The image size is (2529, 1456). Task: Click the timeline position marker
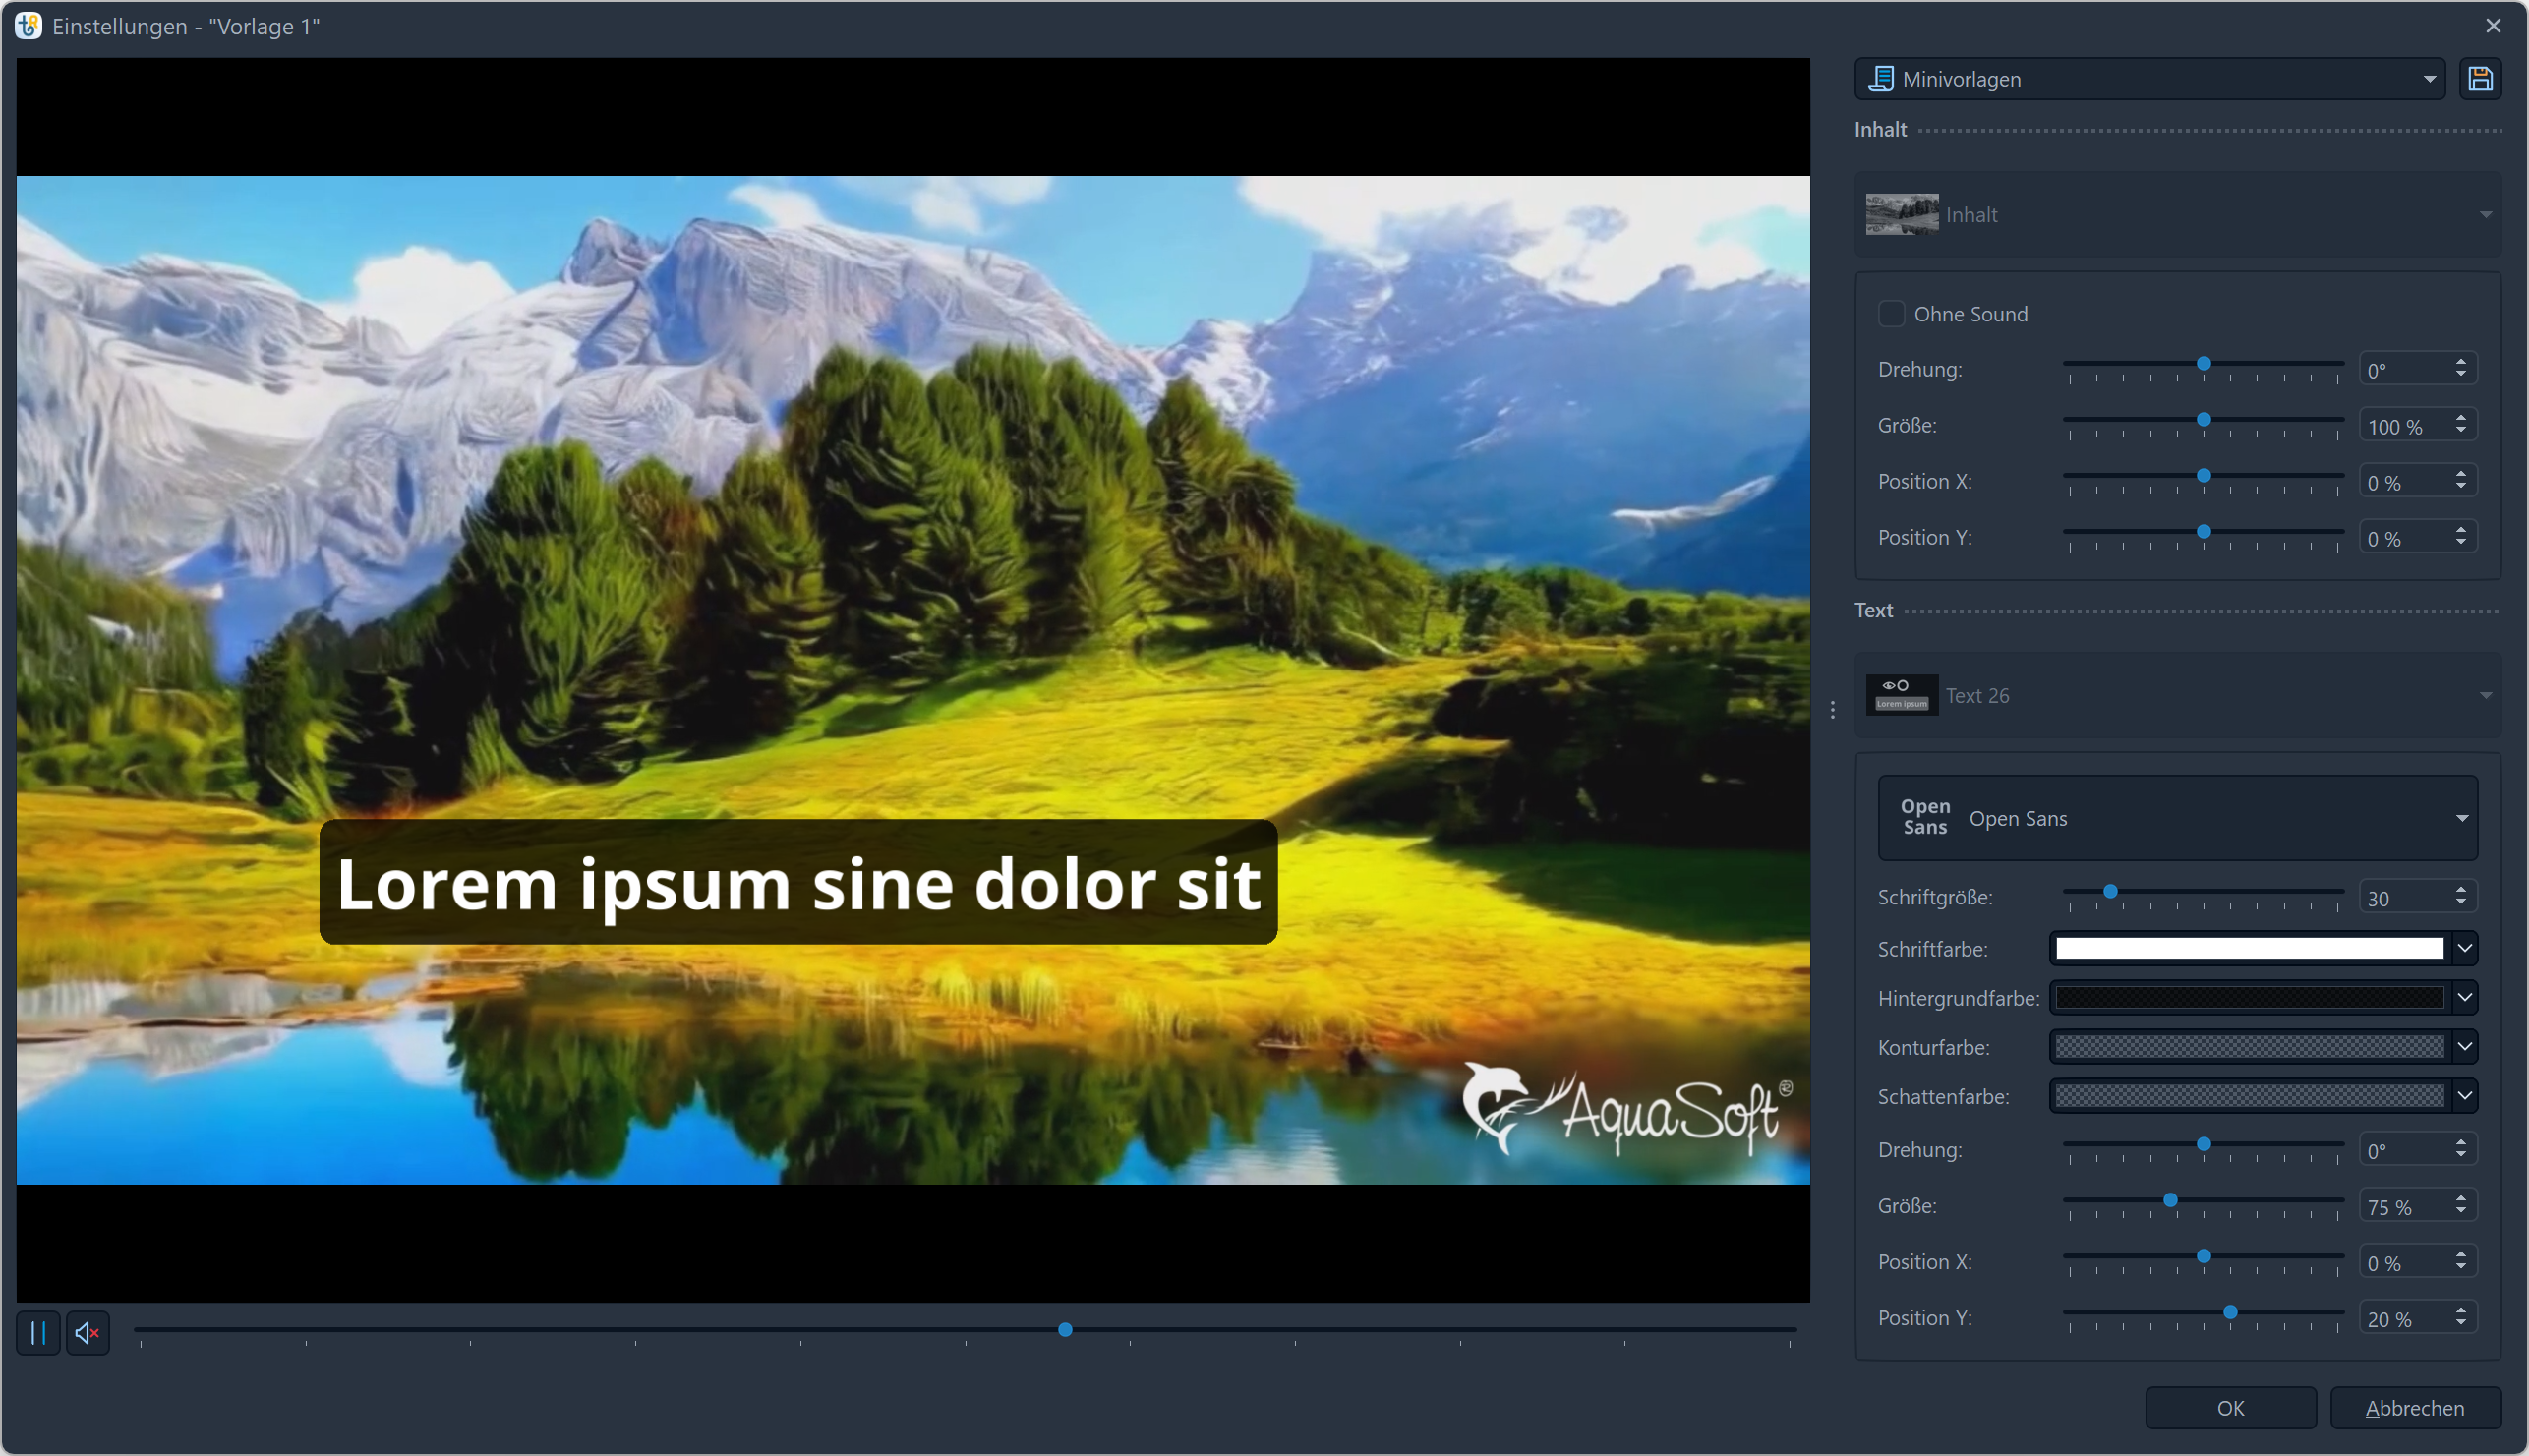(x=1065, y=1329)
